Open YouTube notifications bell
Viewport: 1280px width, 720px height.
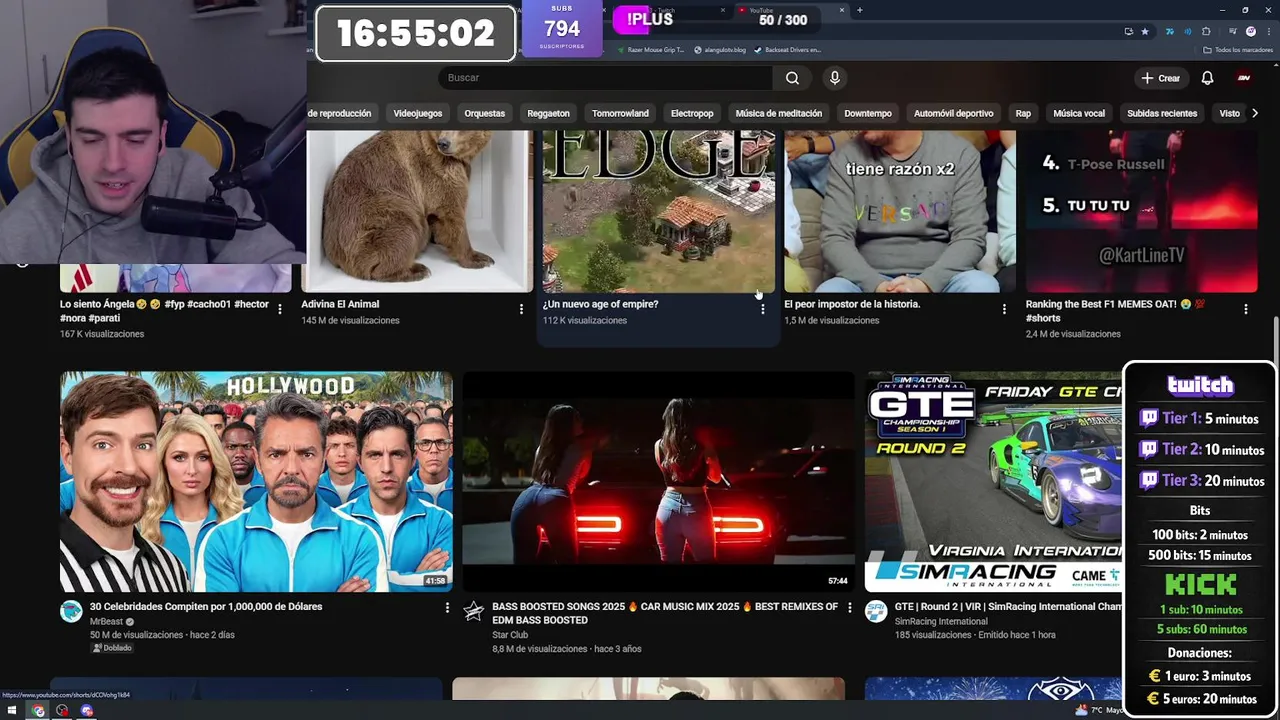point(1207,78)
